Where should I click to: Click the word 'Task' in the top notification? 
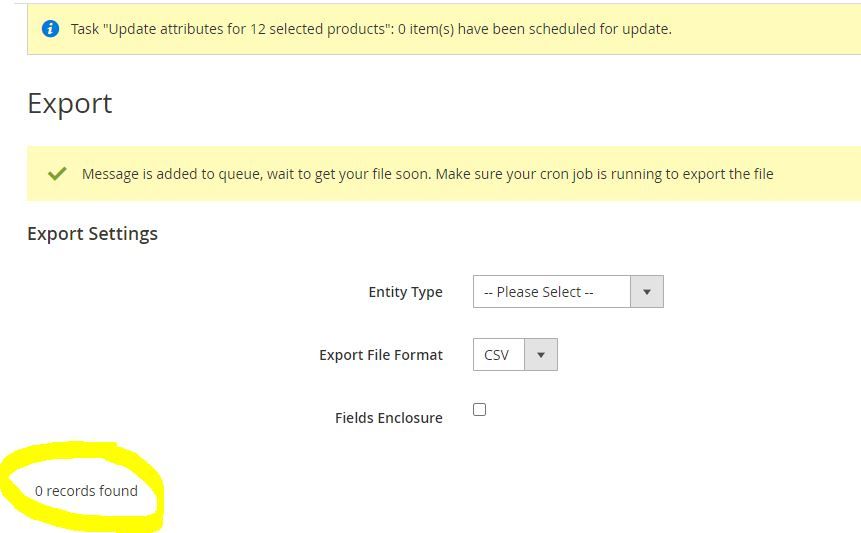(85, 29)
